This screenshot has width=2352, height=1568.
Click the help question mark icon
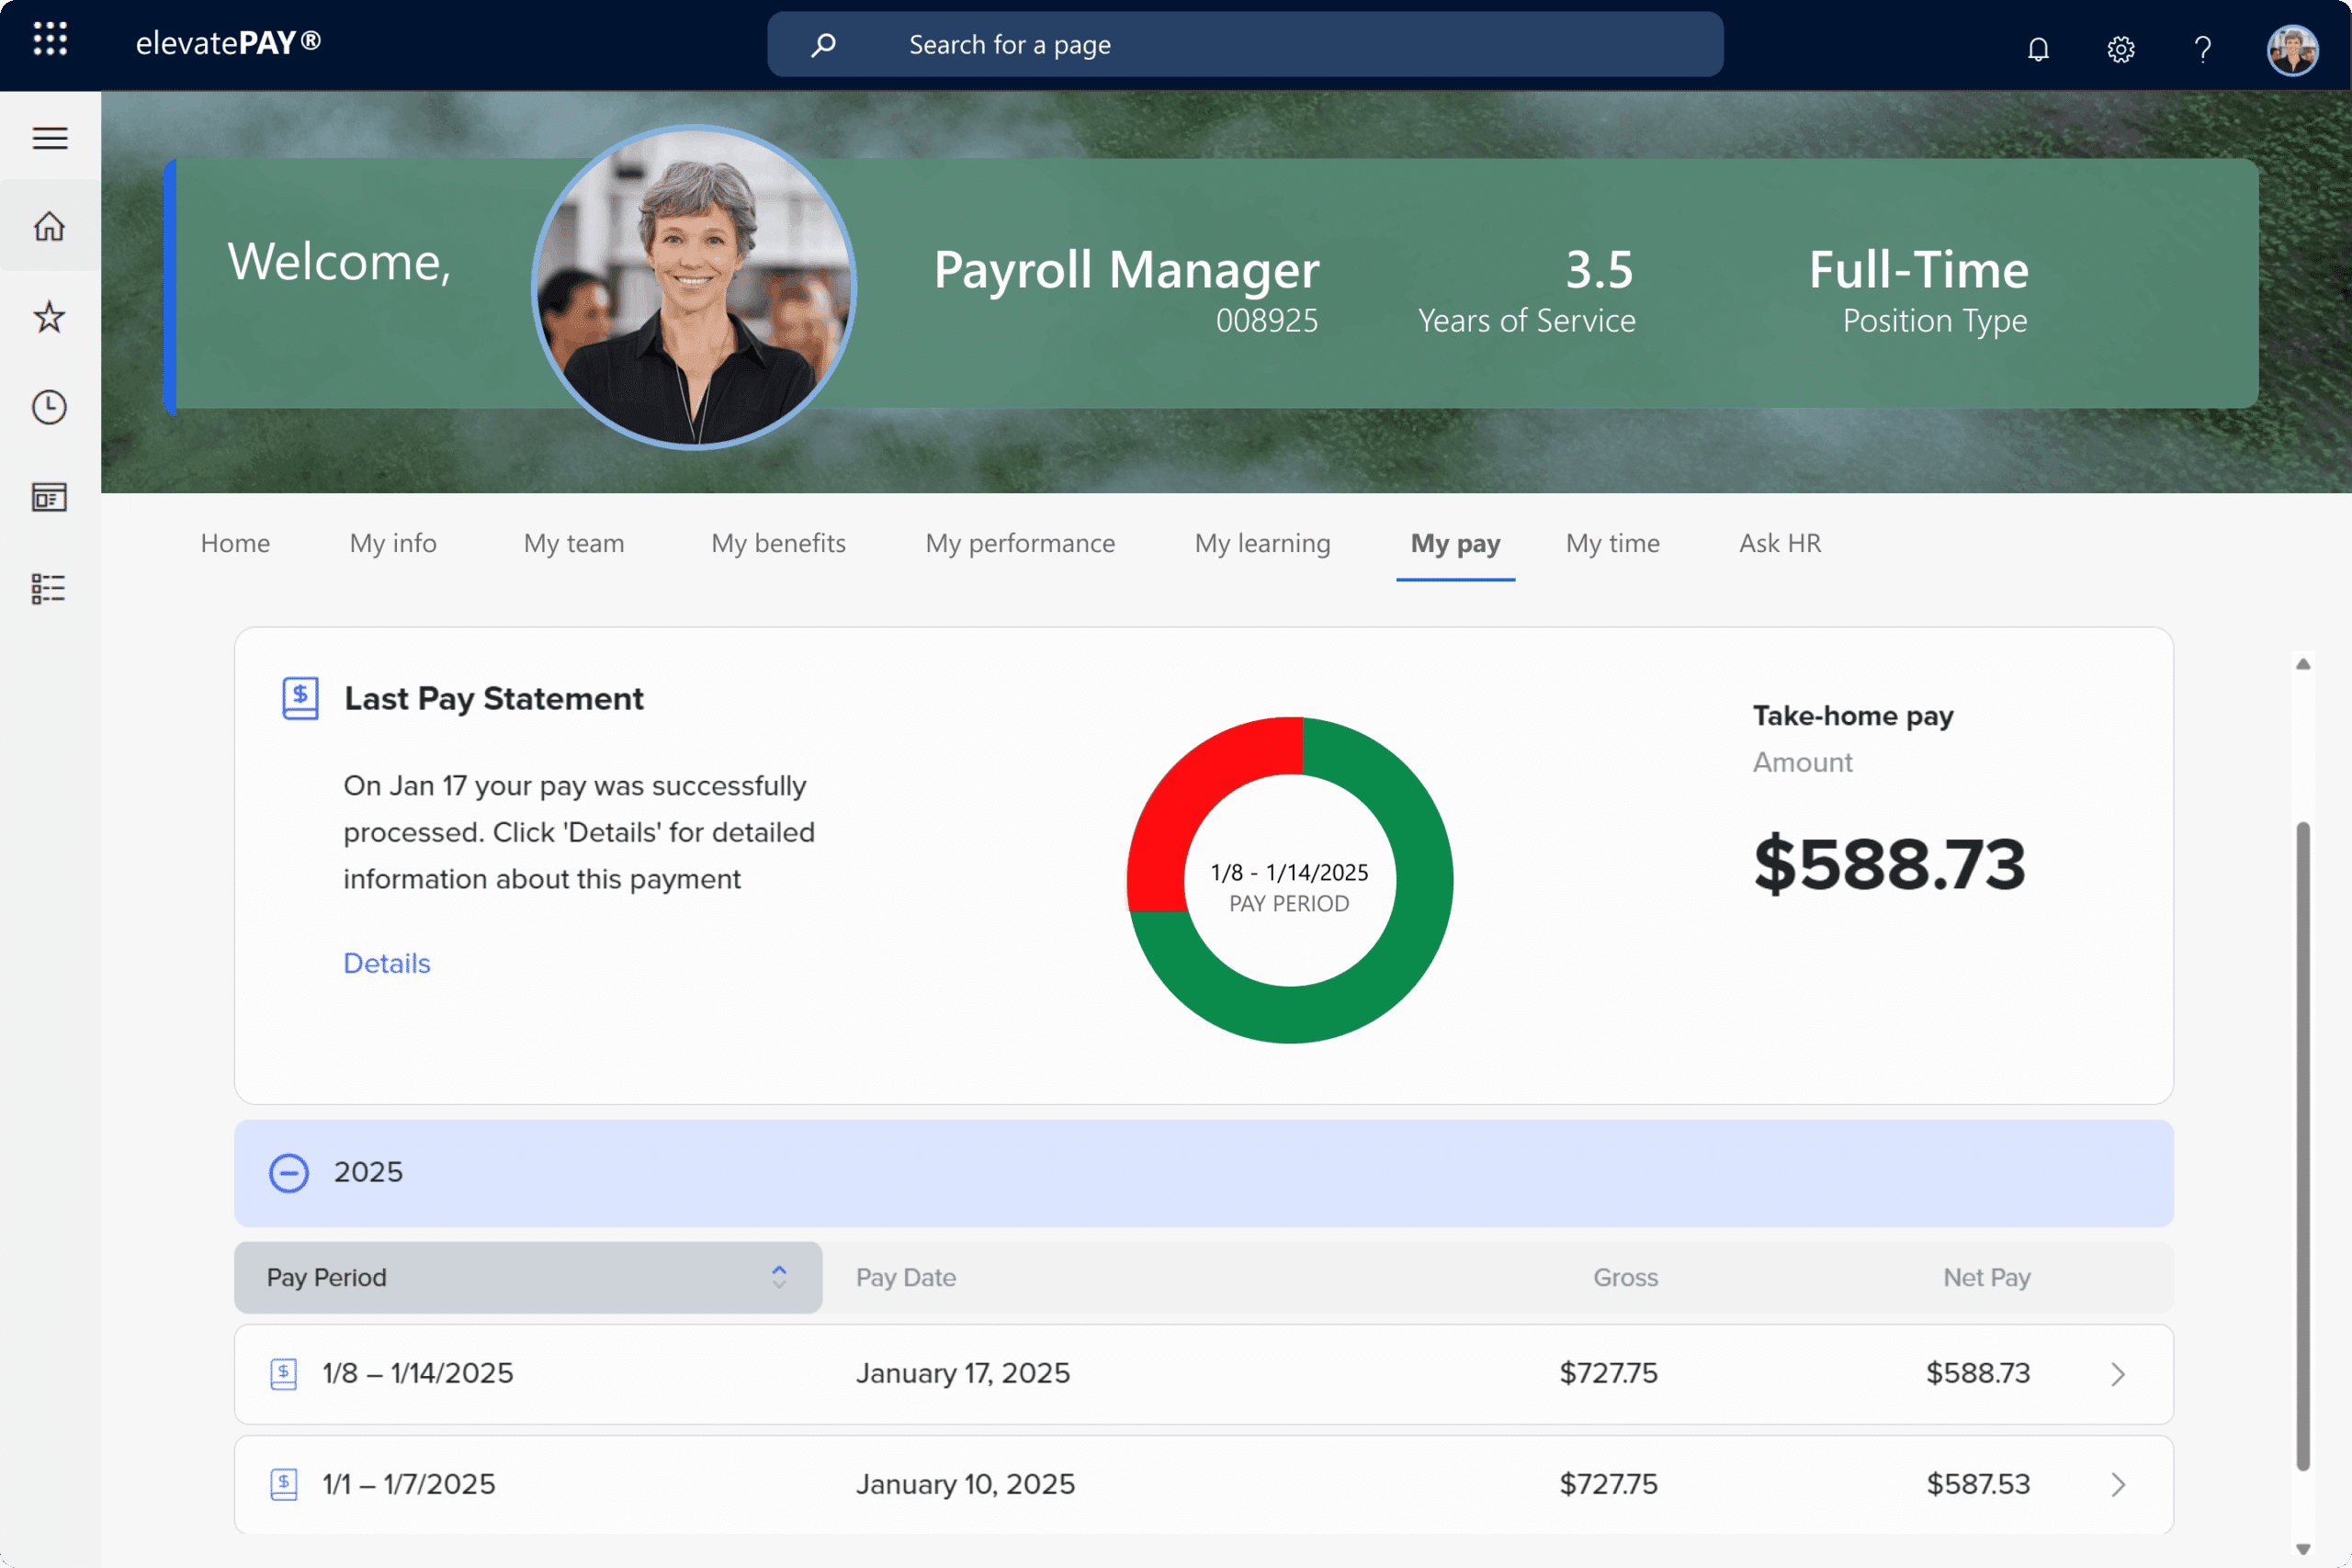coord(2203,48)
